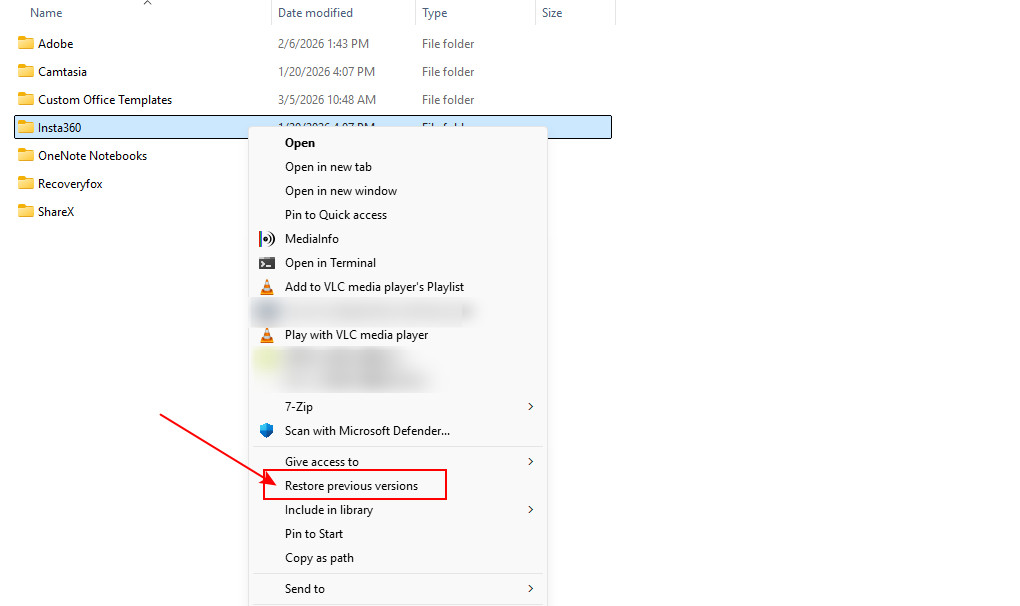1020x606 pixels.
Task: Select the ShareX folder name
Action: [x=56, y=211]
